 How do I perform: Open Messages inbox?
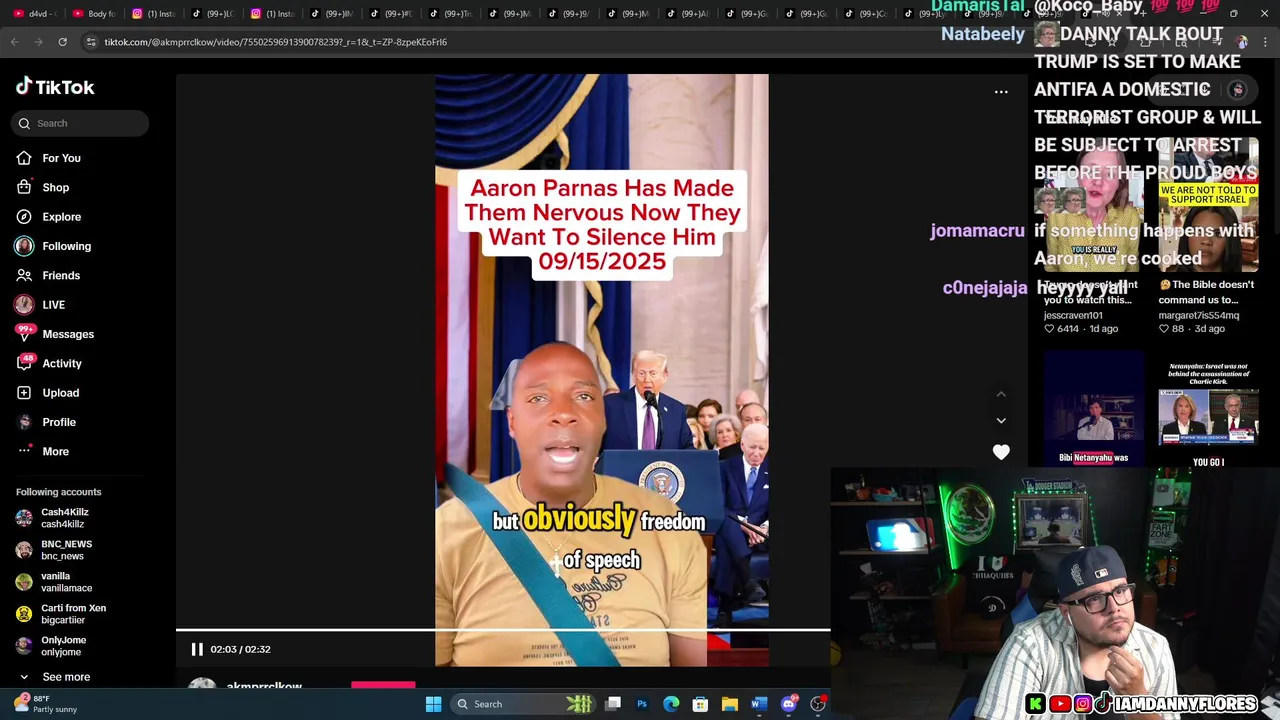[67, 334]
